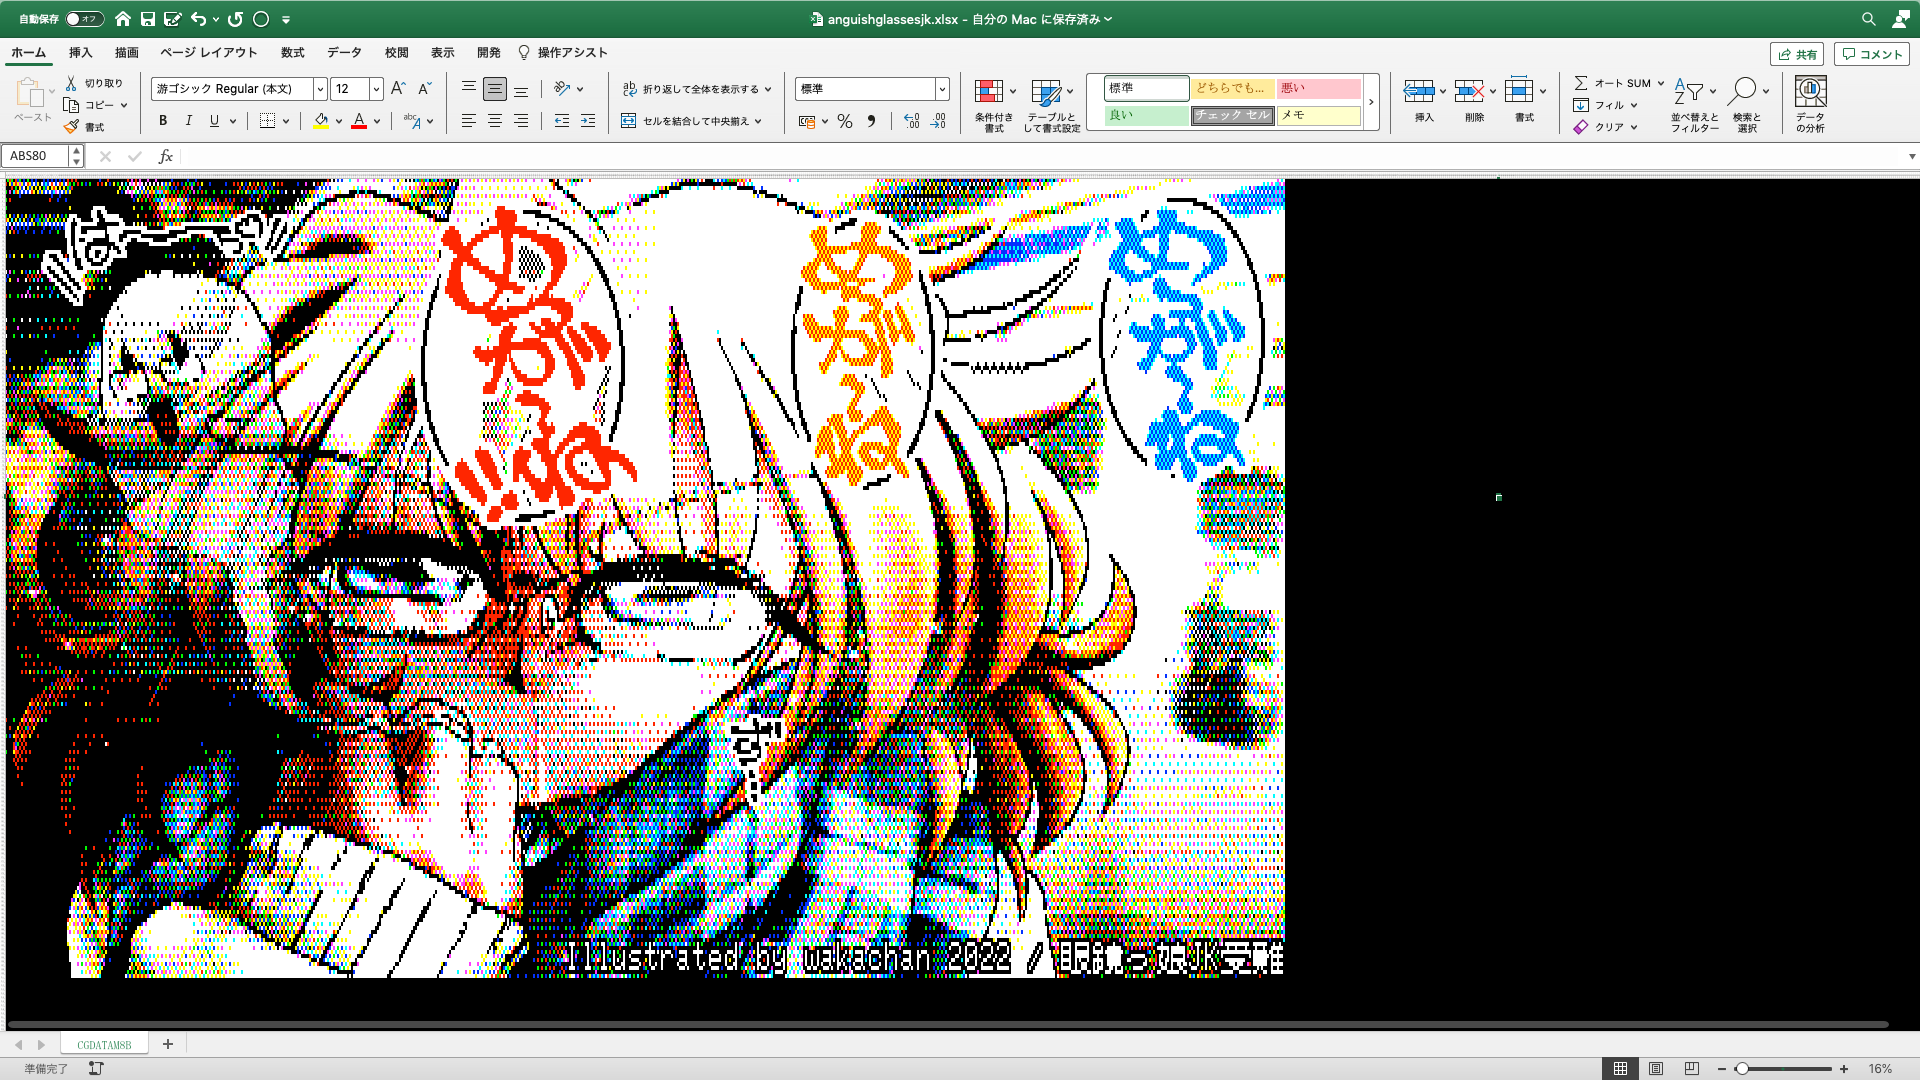This screenshot has height=1080, width=1920.
Task: Click セルを結合して中央揃え merge button
Action: point(691,121)
